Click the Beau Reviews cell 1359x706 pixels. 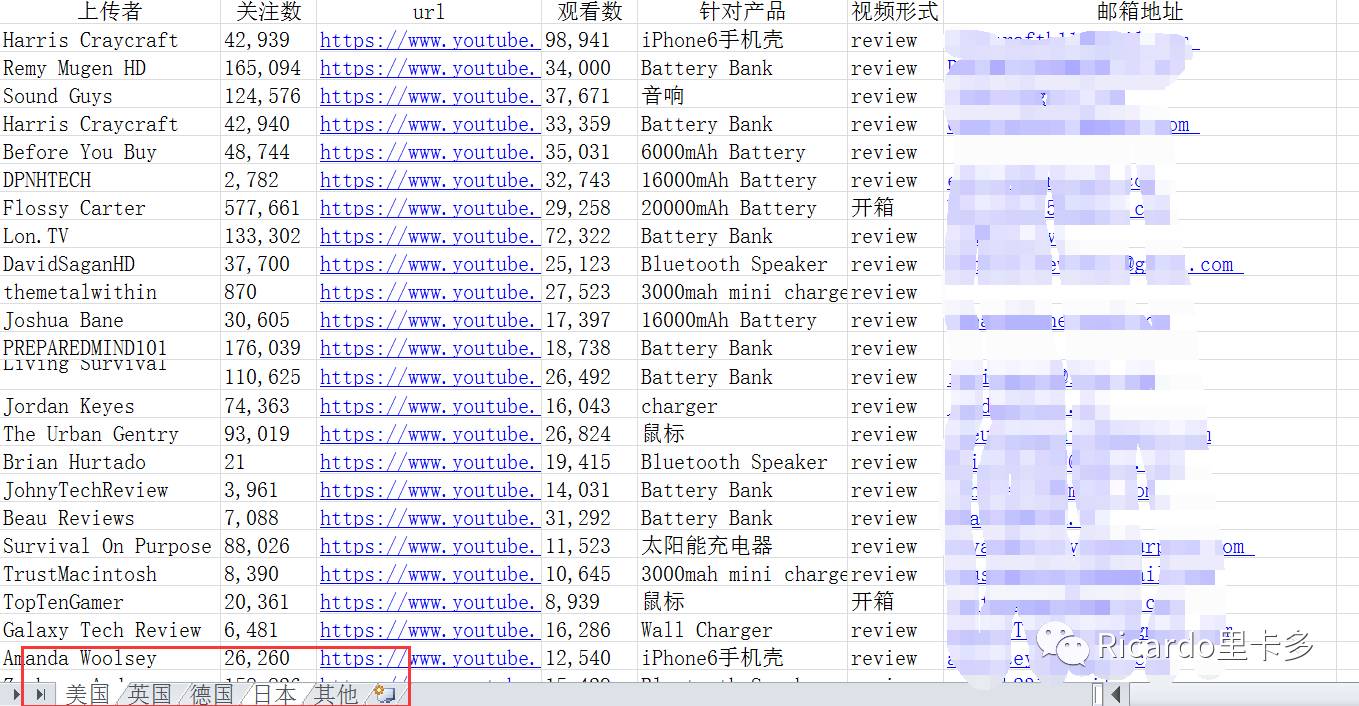[110, 518]
